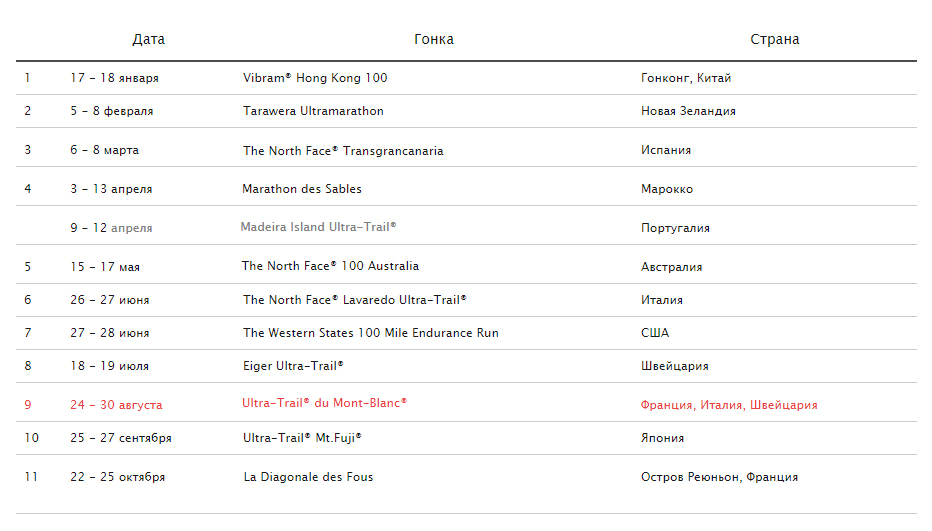Click the Madeira Island Ultra-Trail link
Image resolution: width=932 pixels, height=531 pixels.
(x=318, y=227)
